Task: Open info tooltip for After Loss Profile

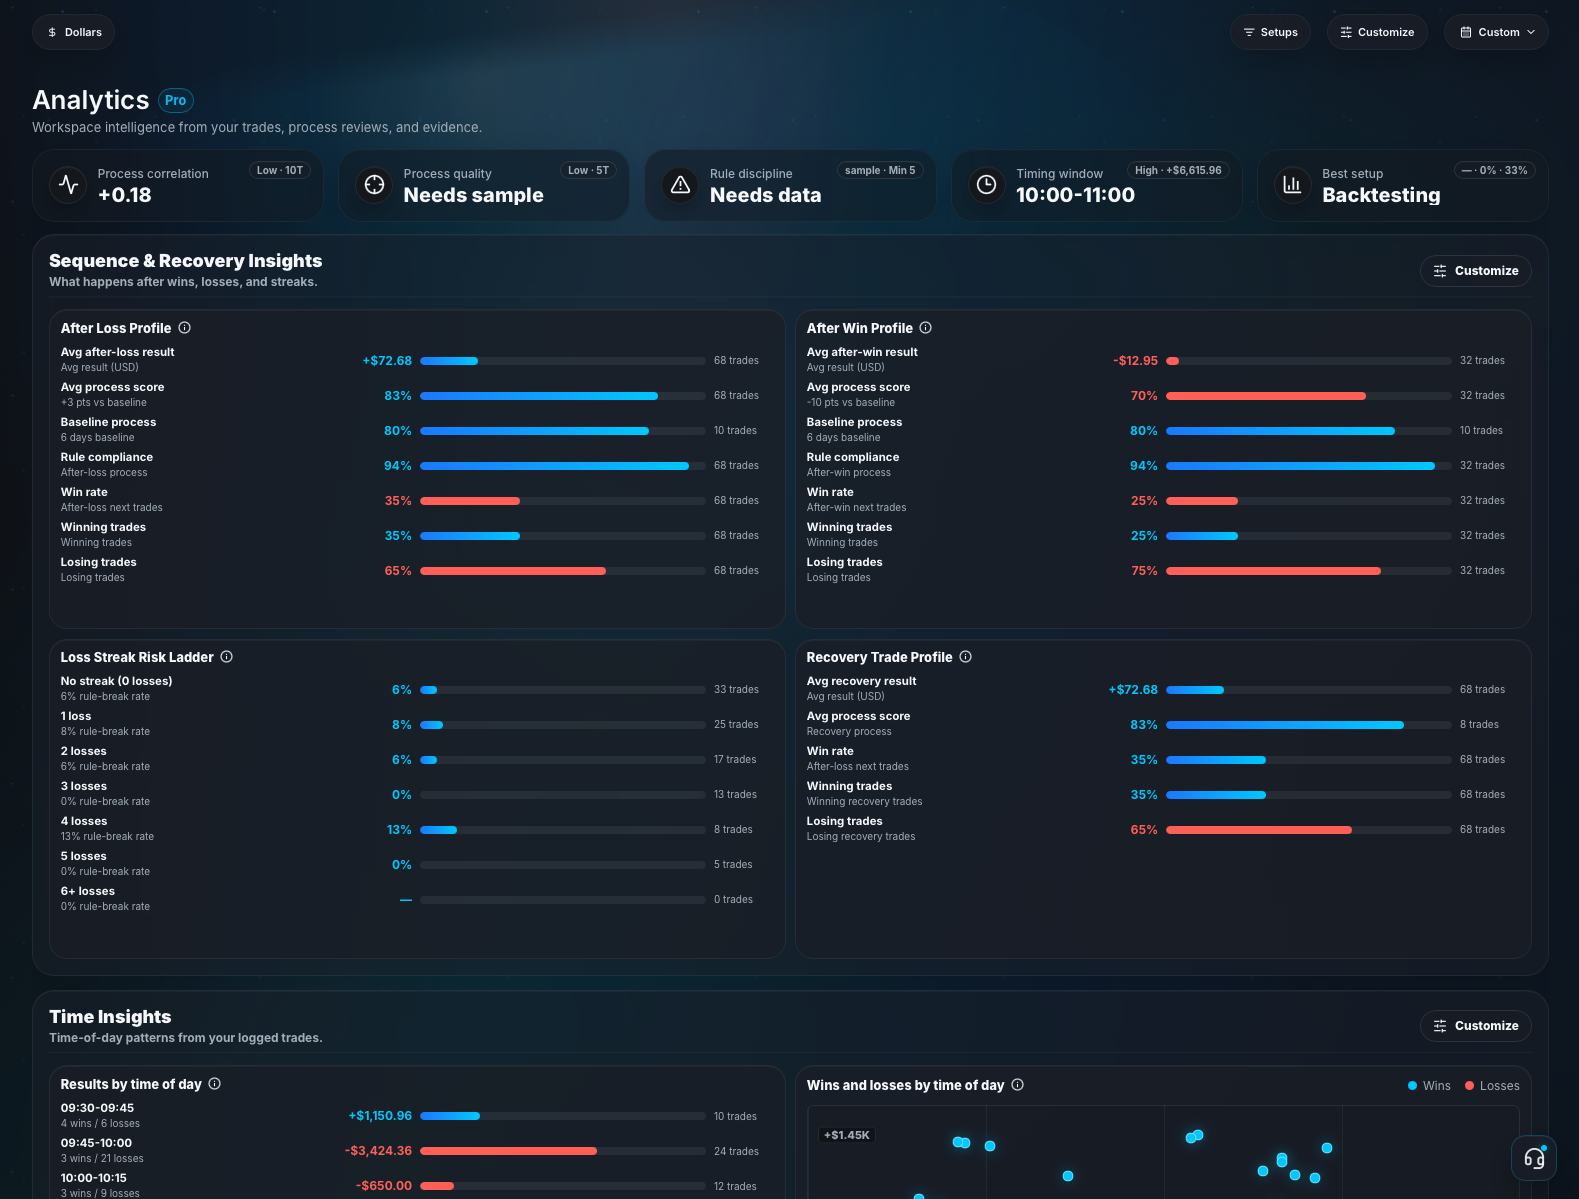Action: click(185, 328)
